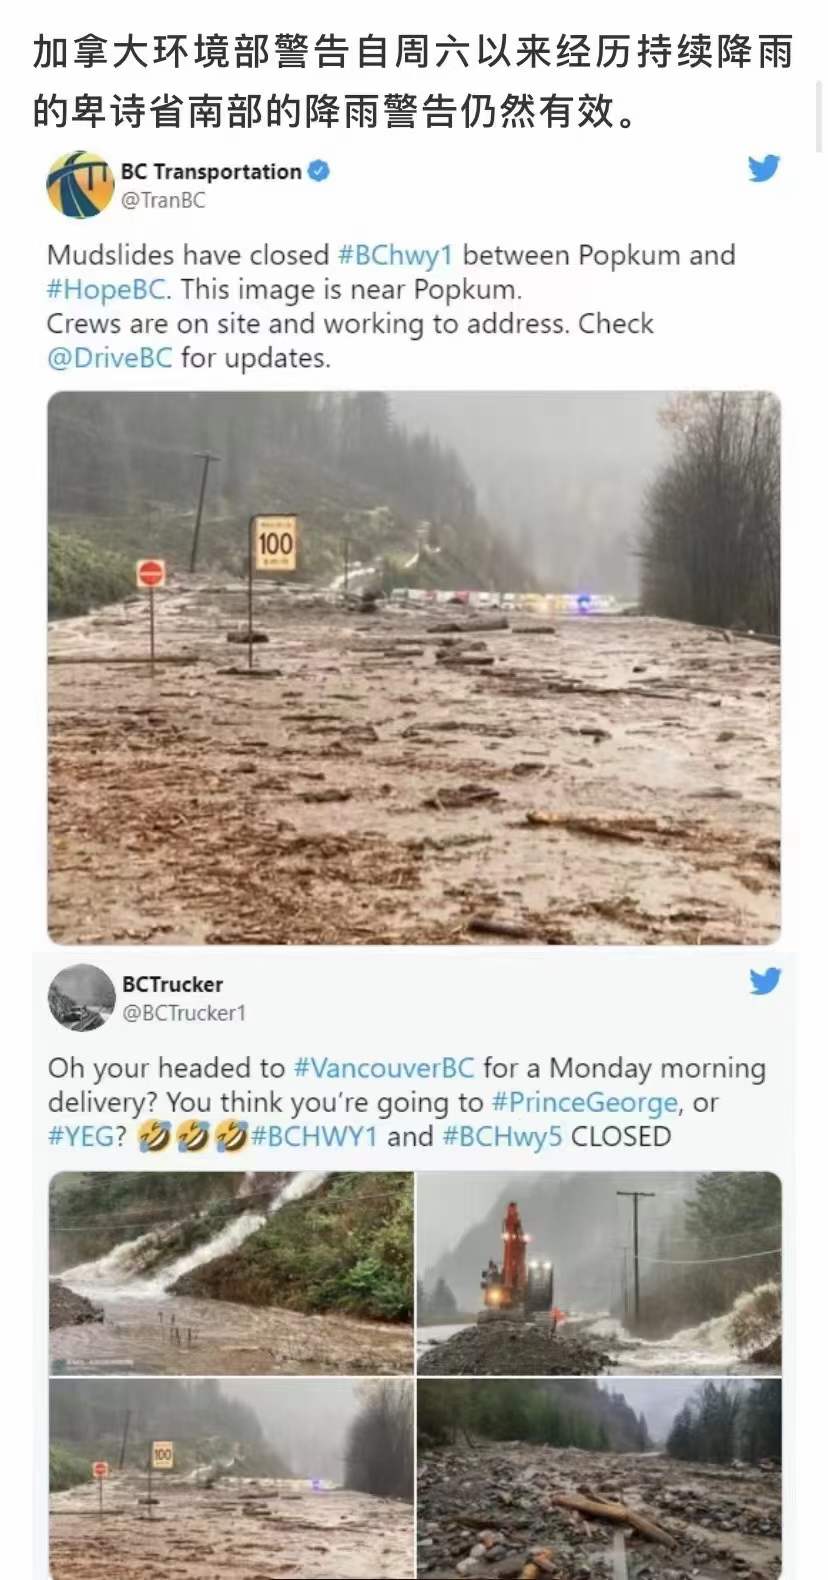This screenshot has height=1580, width=828.
Task: Click the blue verified badge beside BC Transportation
Action: point(318,171)
